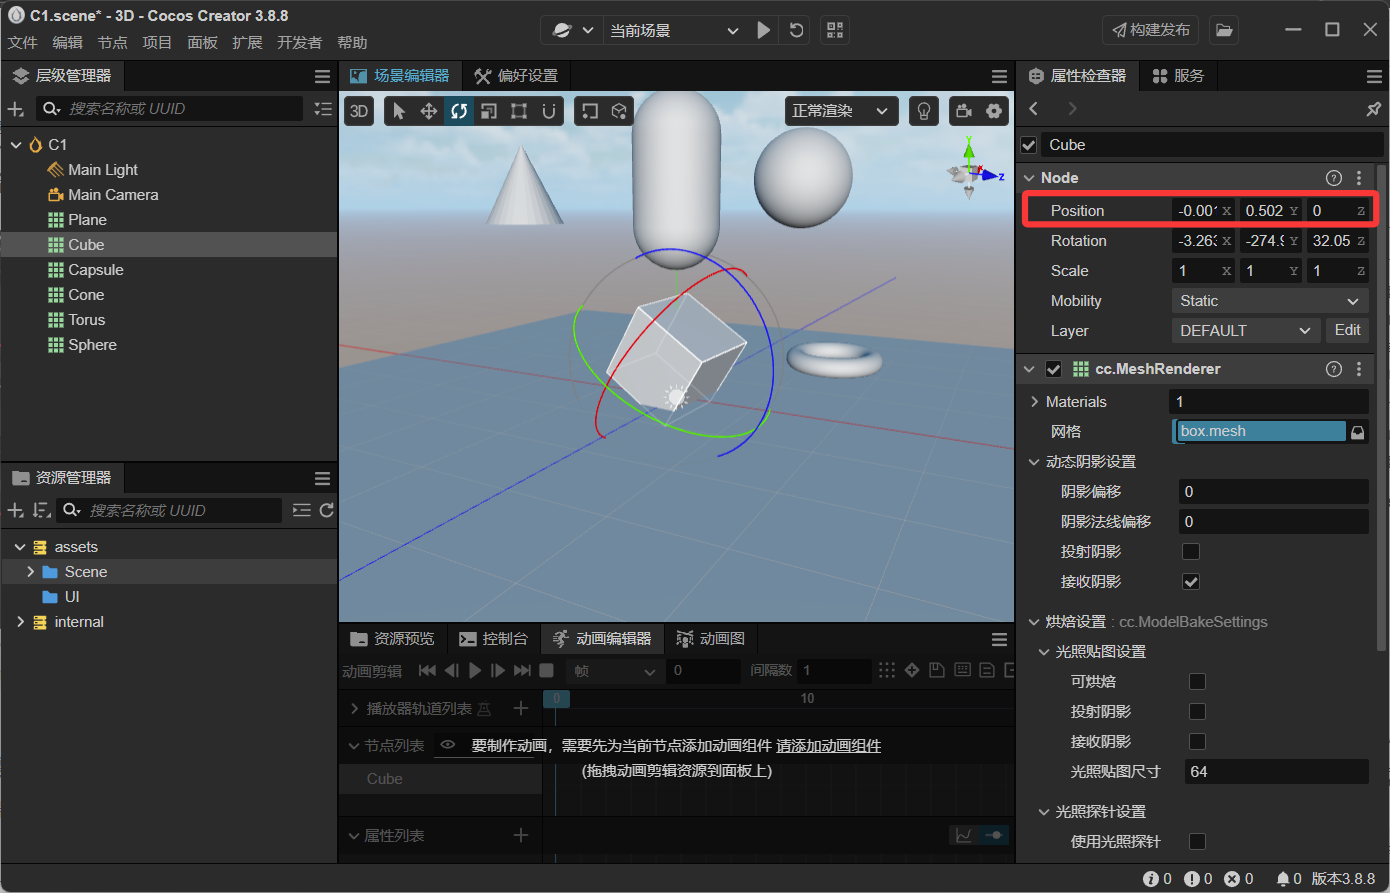Open Mobility Static dropdown
1390x893 pixels.
coord(1270,301)
